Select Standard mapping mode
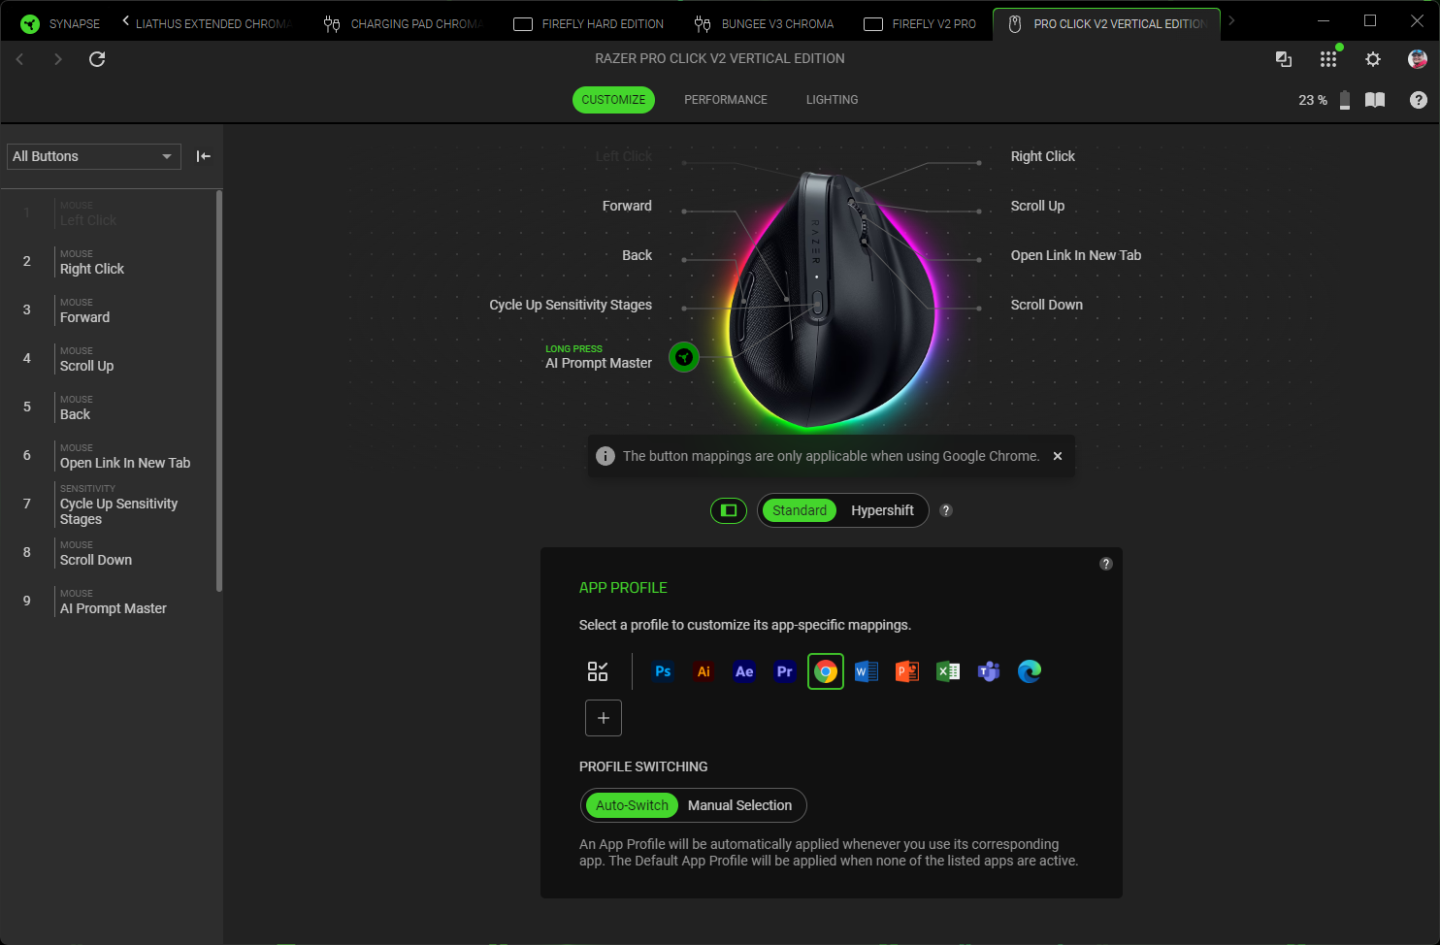The height and width of the screenshot is (945, 1440). coord(799,511)
